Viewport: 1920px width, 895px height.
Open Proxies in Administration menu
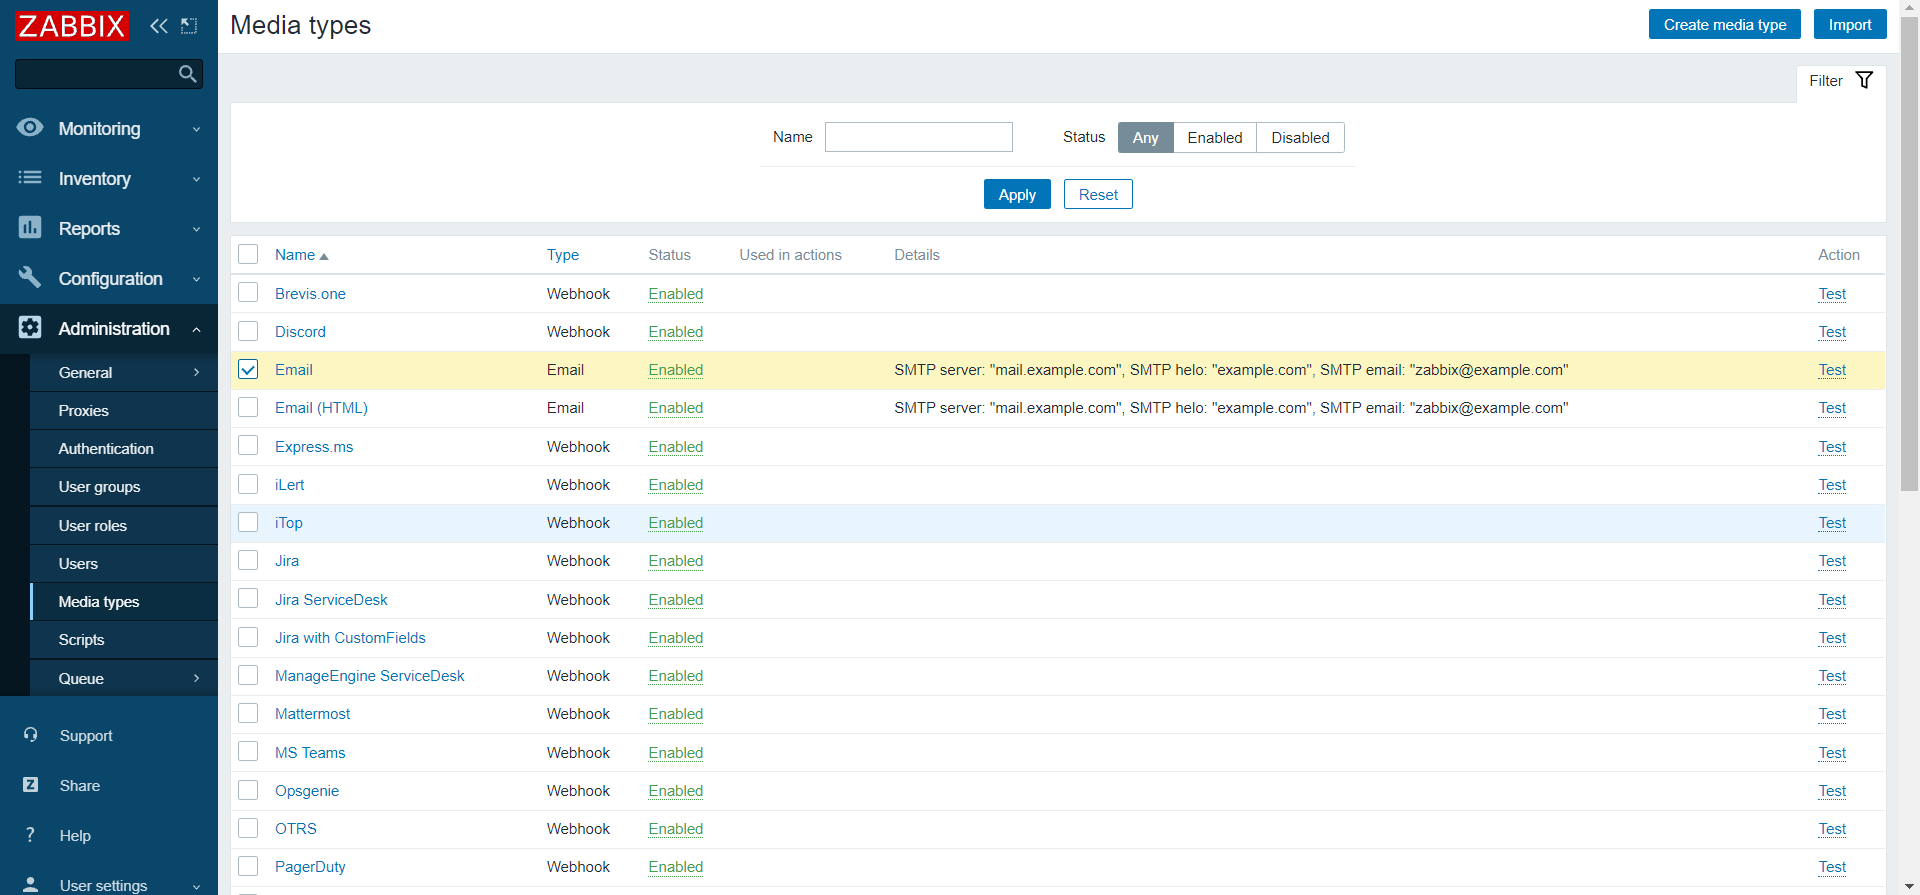(124, 410)
